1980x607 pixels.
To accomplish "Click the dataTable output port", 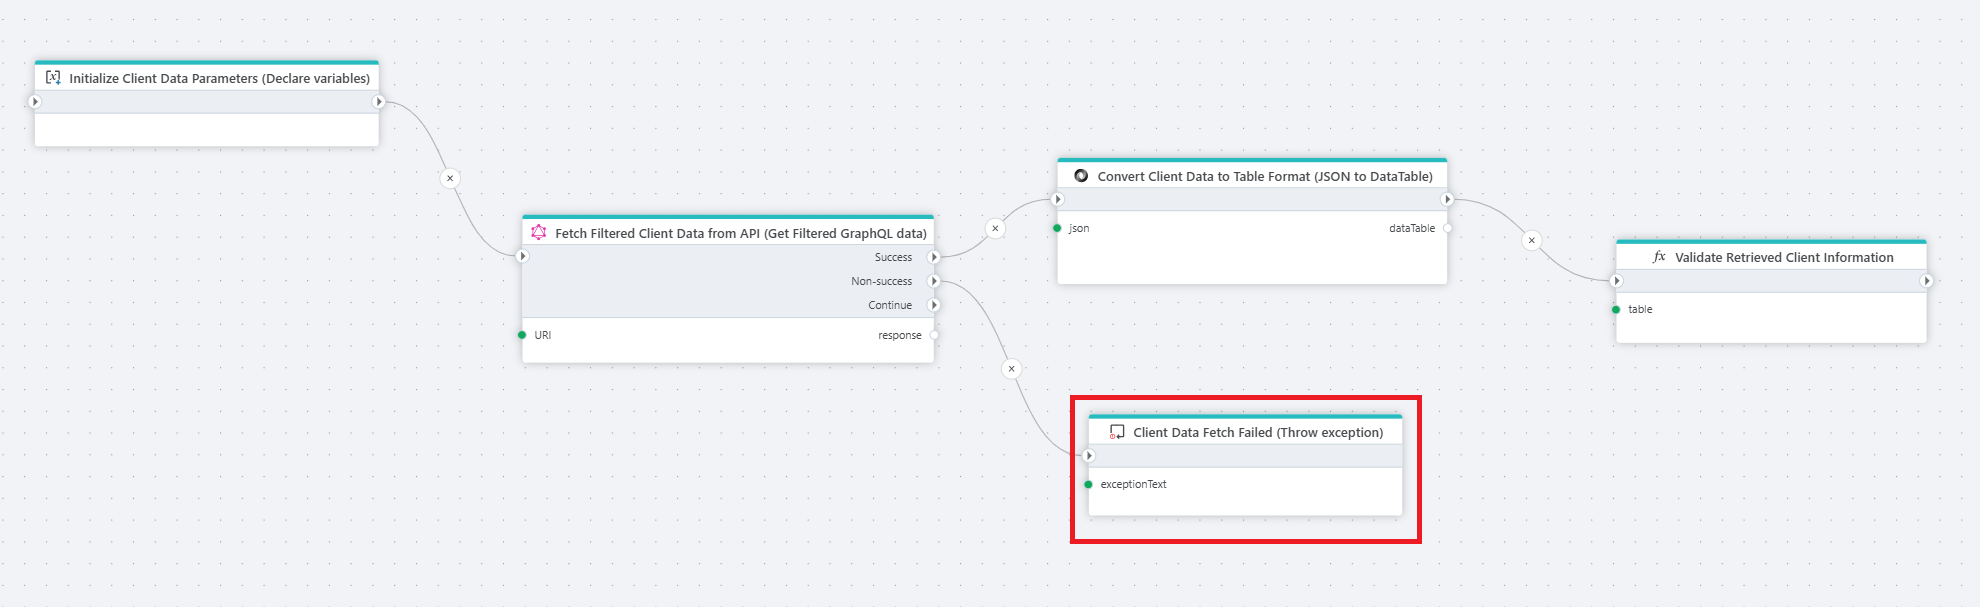I will [1447, 228].
